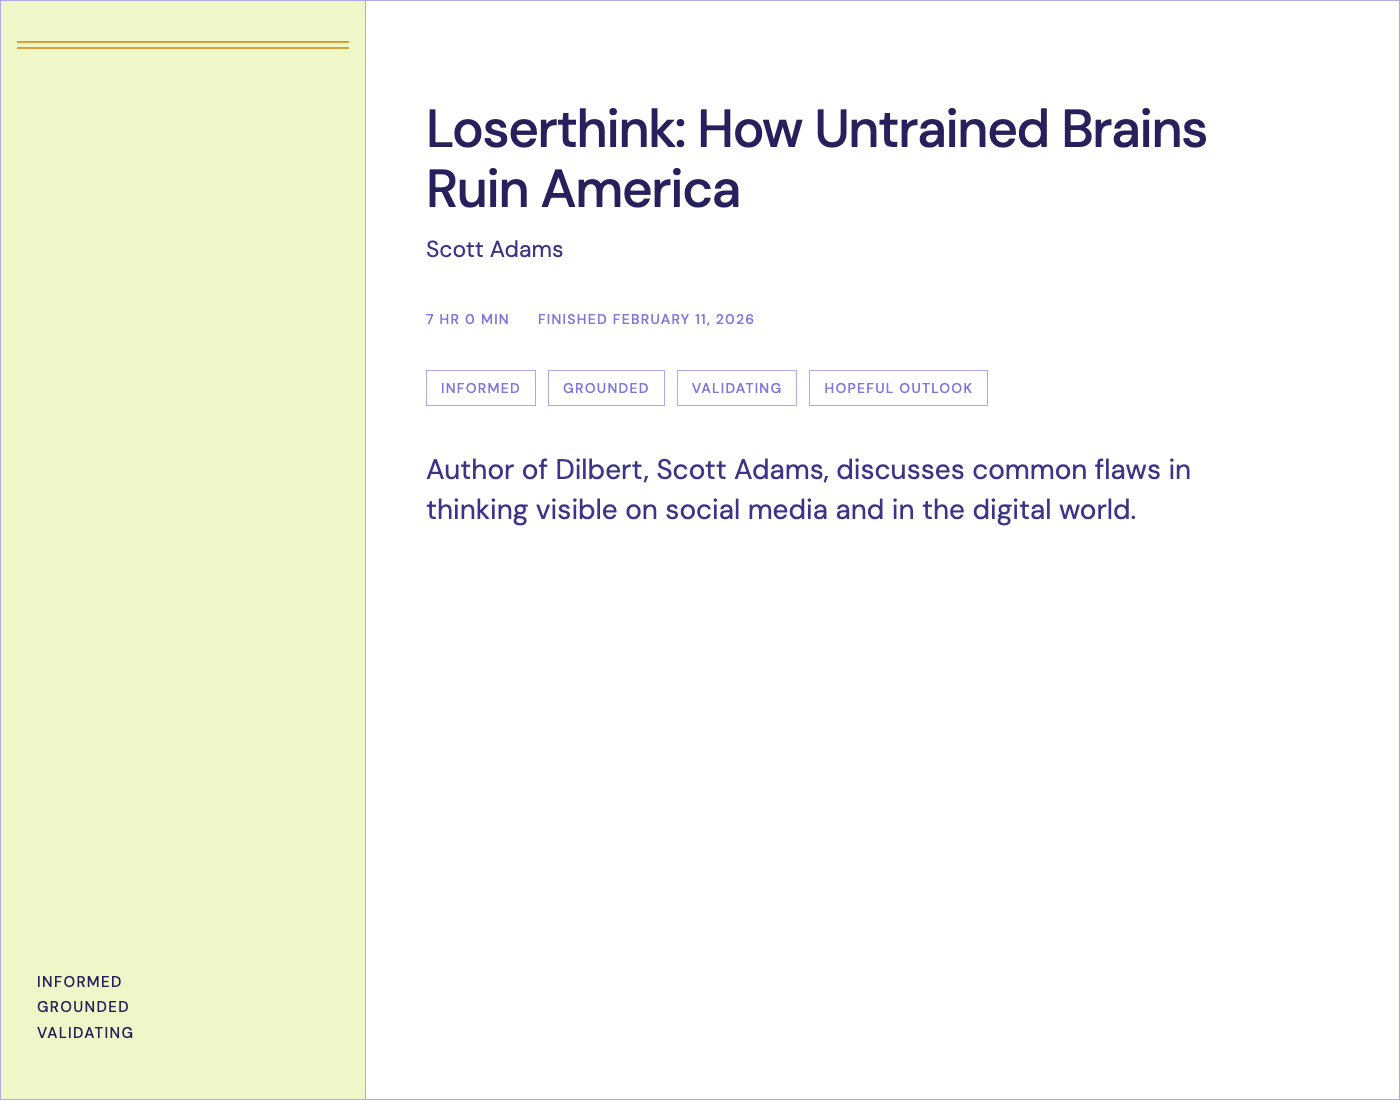Click the book title Loserthink heading
Image resolution: width=1400 pixels, height=1100 pixels.
click(x=816, y=159)
